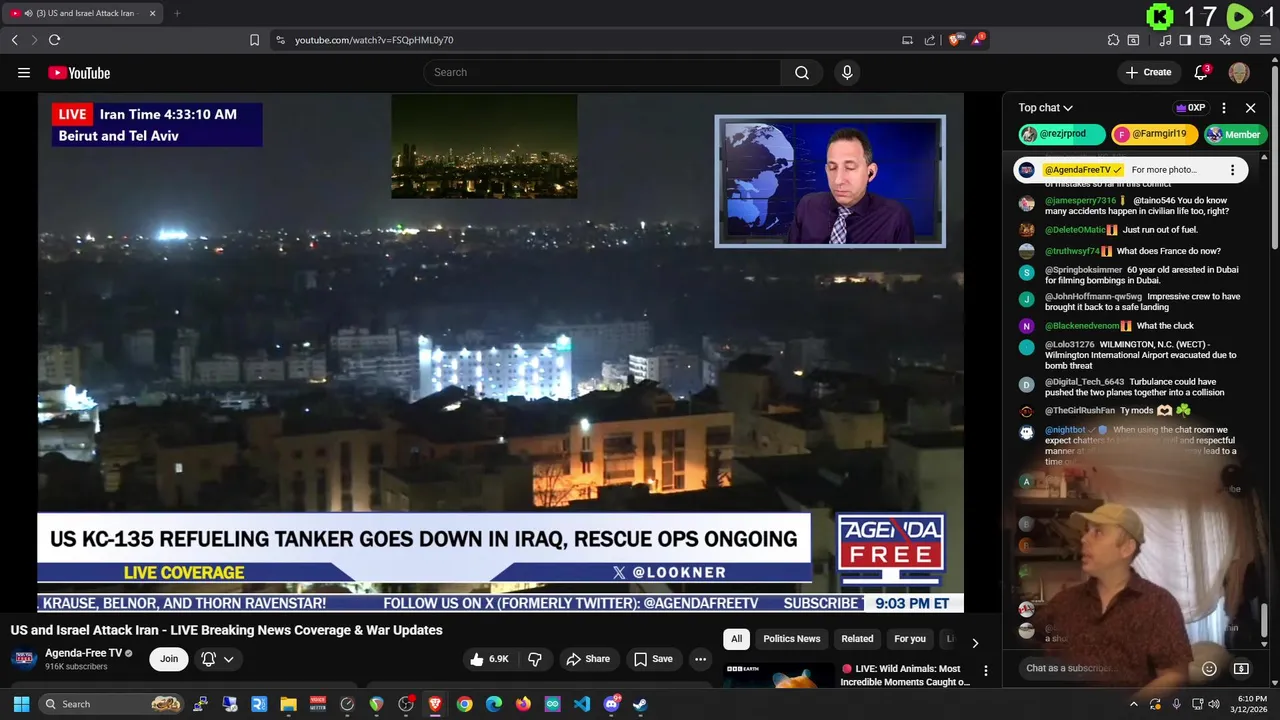Image resolution: width=1280 pixels, height=720 pixels.
Task: Save the video to a playlist
Action: [x=652, y=659]
